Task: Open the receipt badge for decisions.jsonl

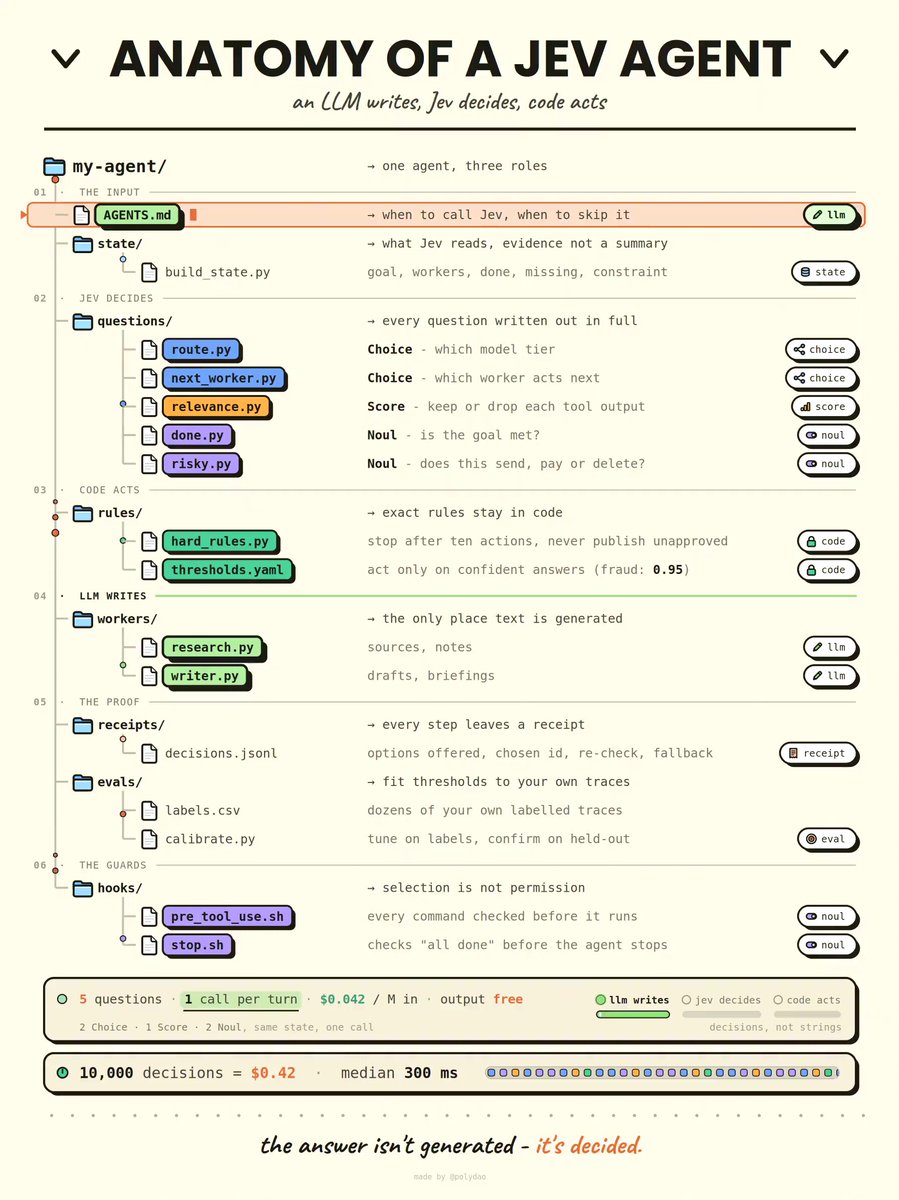Action: pos(817,753)
